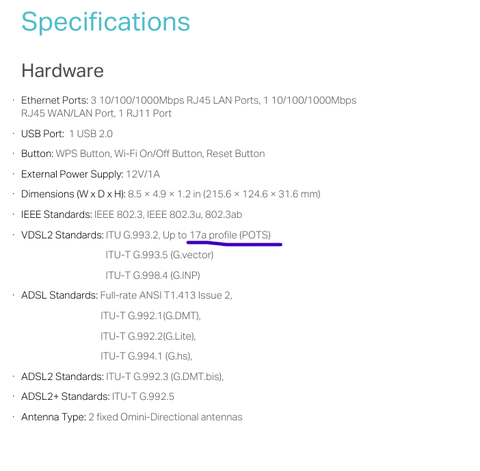480x471 pixels.
Task: Click the ITU-T G.994.1 (G.hs) line
Action: [x=146, y=356]
